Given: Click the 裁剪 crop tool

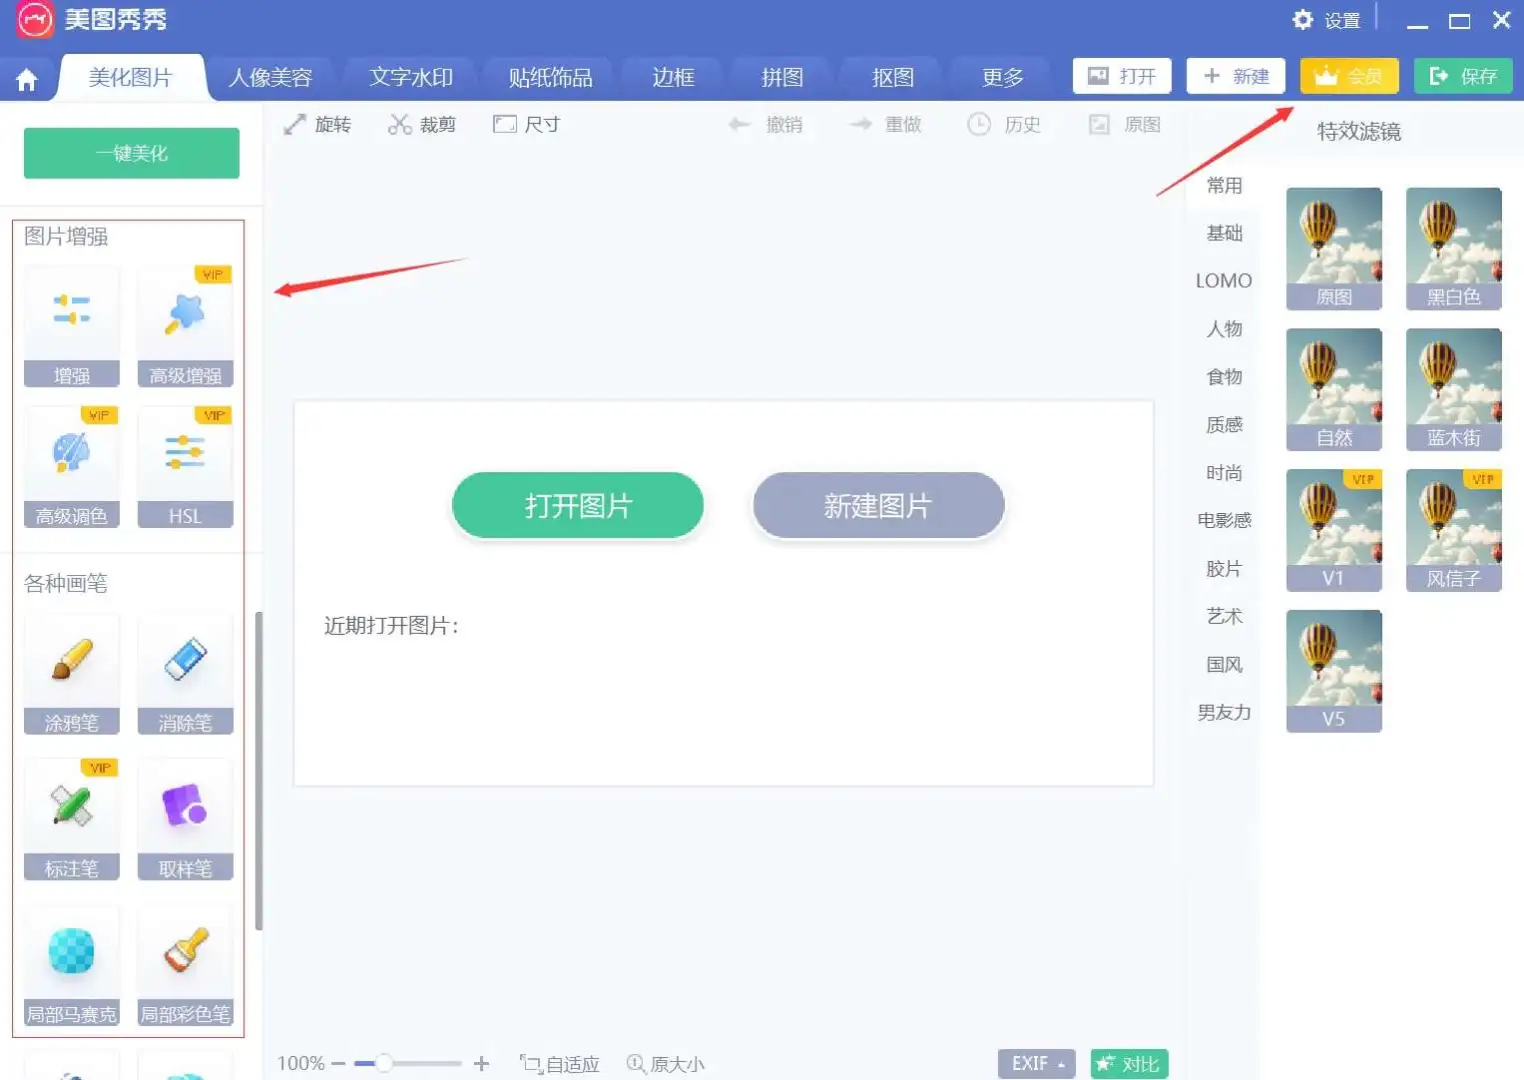Looking at the screenshot, I should 422,124.
